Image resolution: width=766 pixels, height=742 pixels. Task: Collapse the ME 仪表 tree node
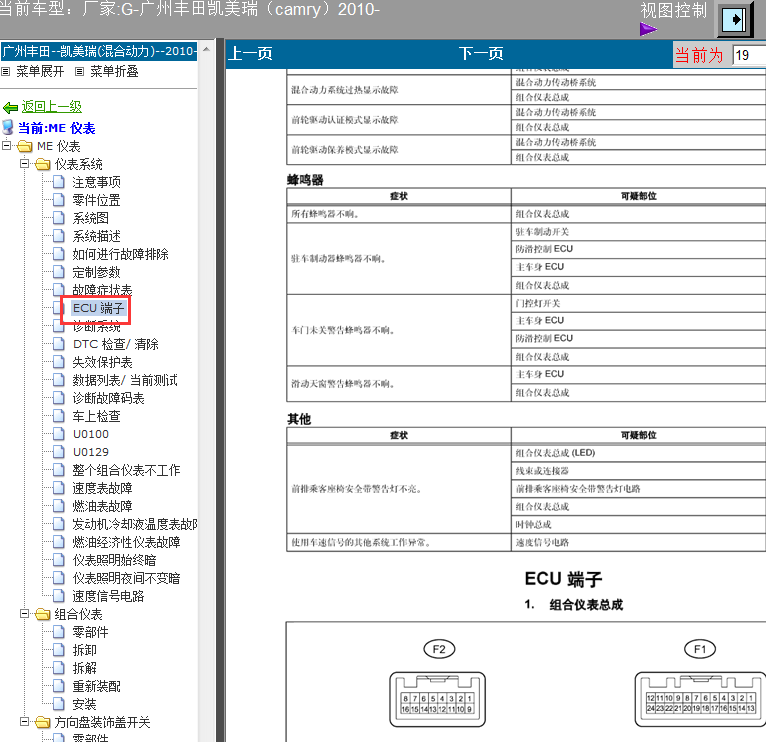[x=6, y=145]
